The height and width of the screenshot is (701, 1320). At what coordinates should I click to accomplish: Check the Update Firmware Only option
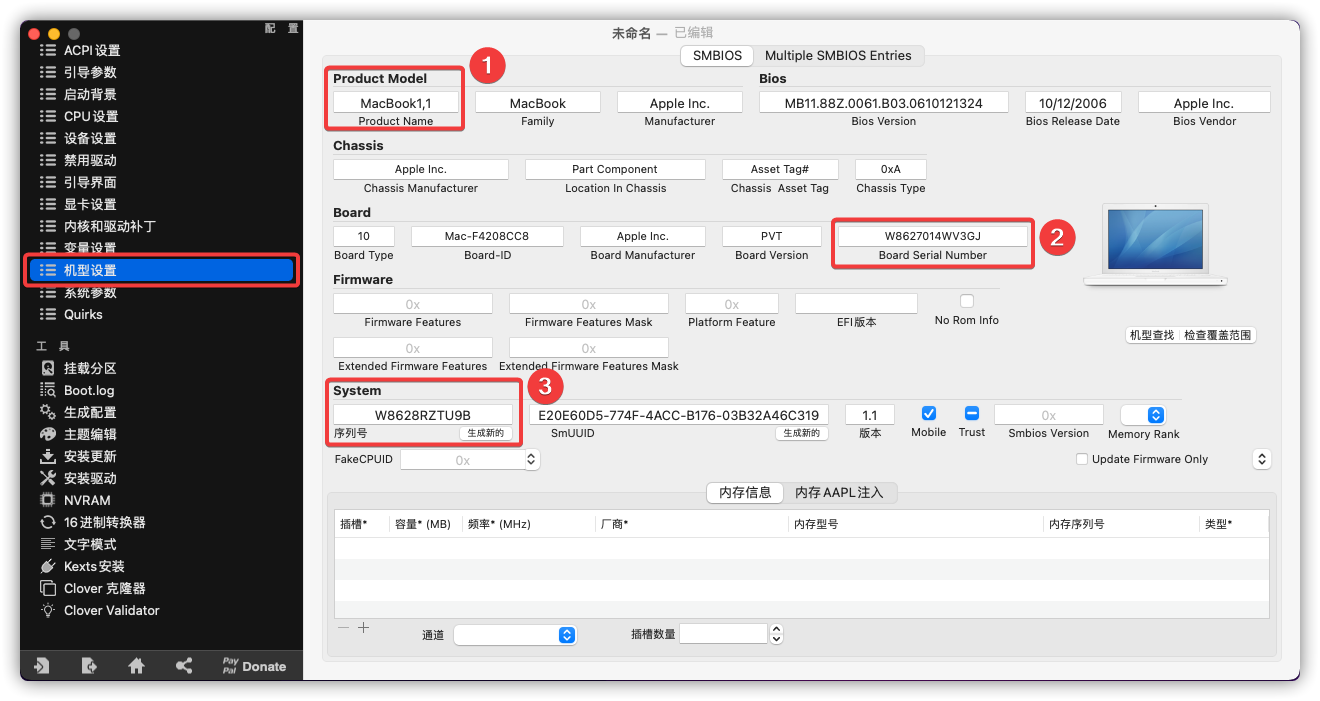(x=1082, y=459)
